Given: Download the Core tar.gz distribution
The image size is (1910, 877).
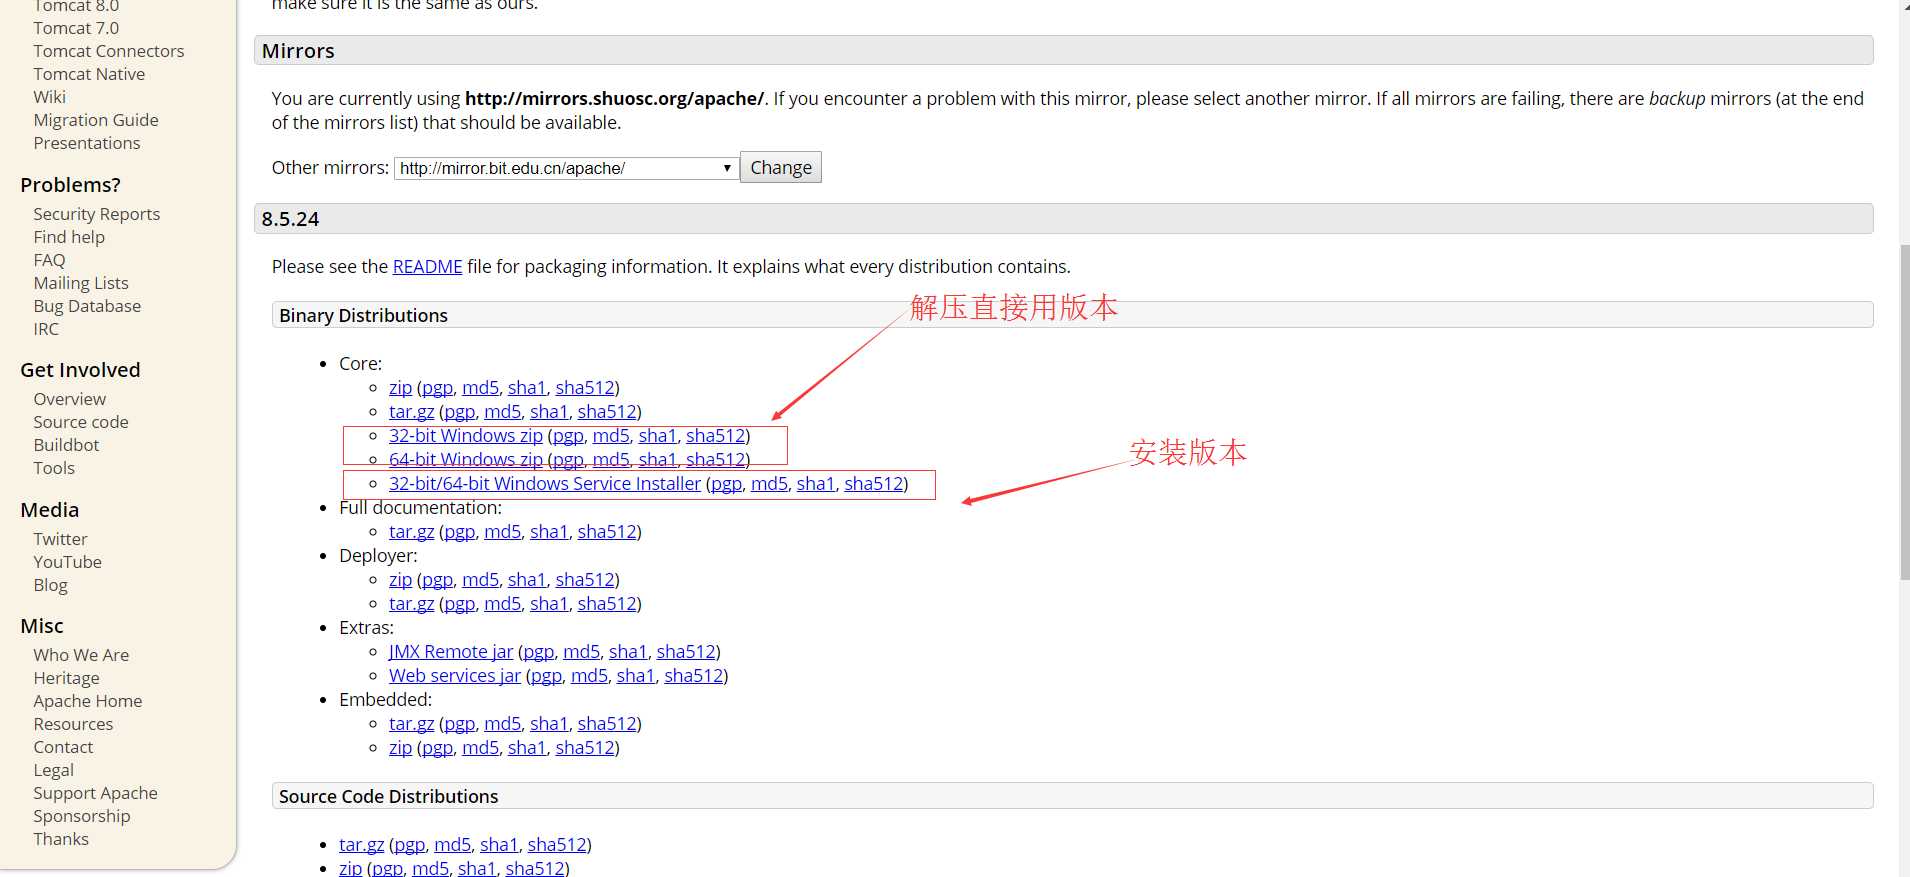Looking at the screenshot, I should (411, 411).
